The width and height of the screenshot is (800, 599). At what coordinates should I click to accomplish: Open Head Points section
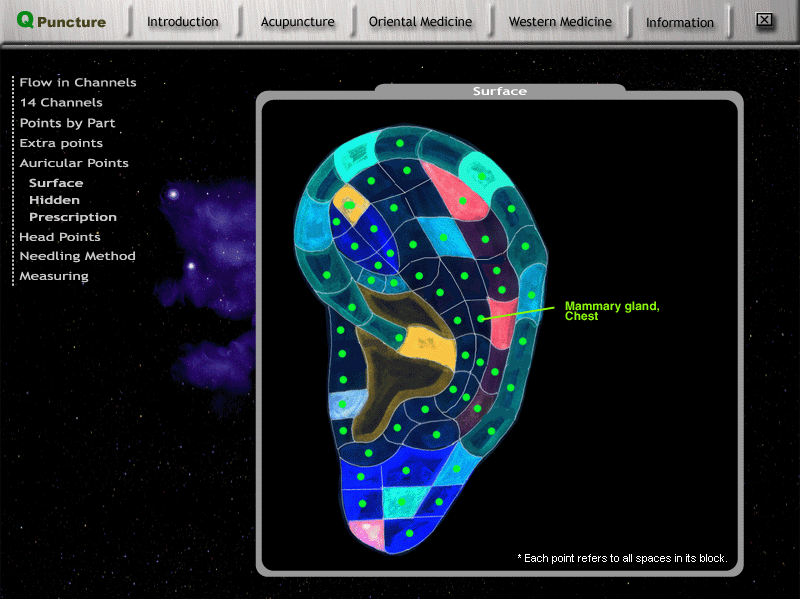click(59, 237)
